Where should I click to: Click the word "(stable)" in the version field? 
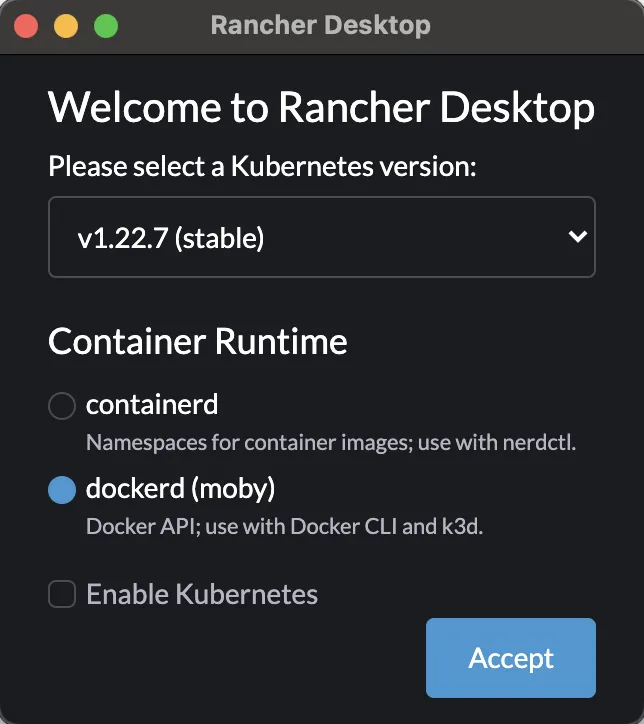217,238
